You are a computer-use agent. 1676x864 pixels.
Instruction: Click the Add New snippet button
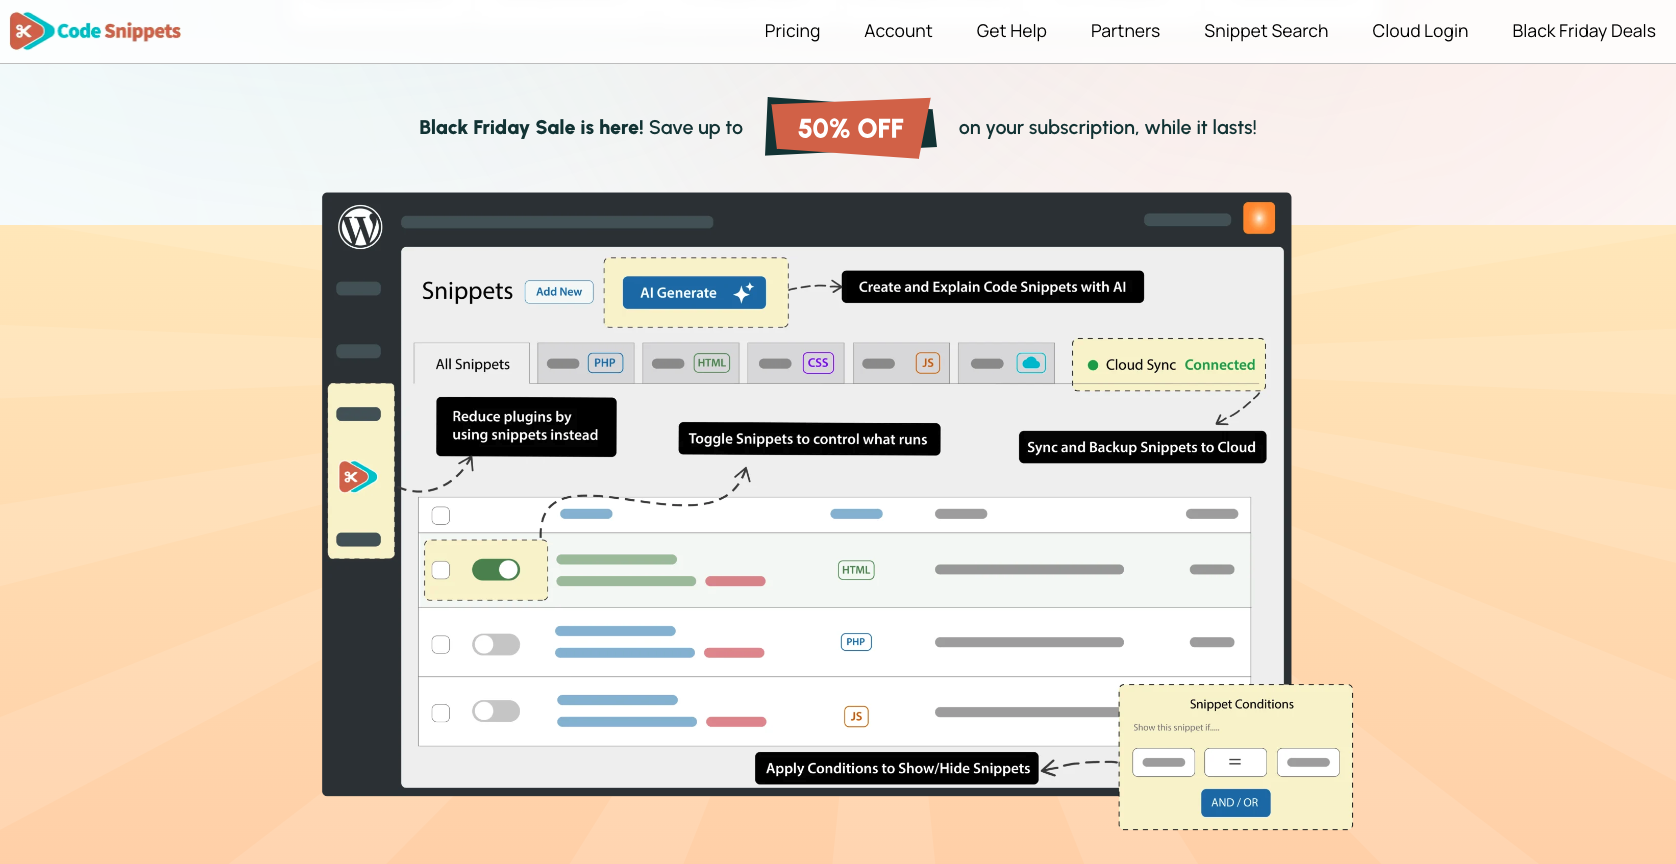(559, 292)
